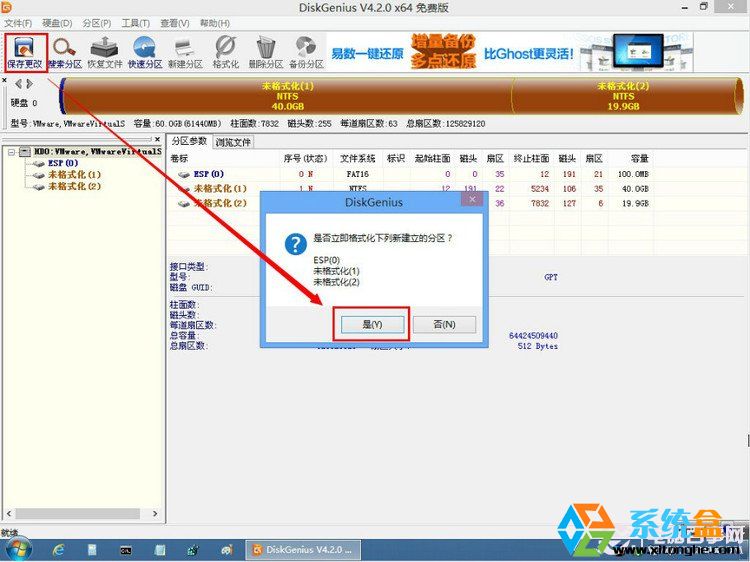The image size is (750, 562).
Task: Click the Save Changes (保存更改) toolbar icon
Action: pos(25,52)
